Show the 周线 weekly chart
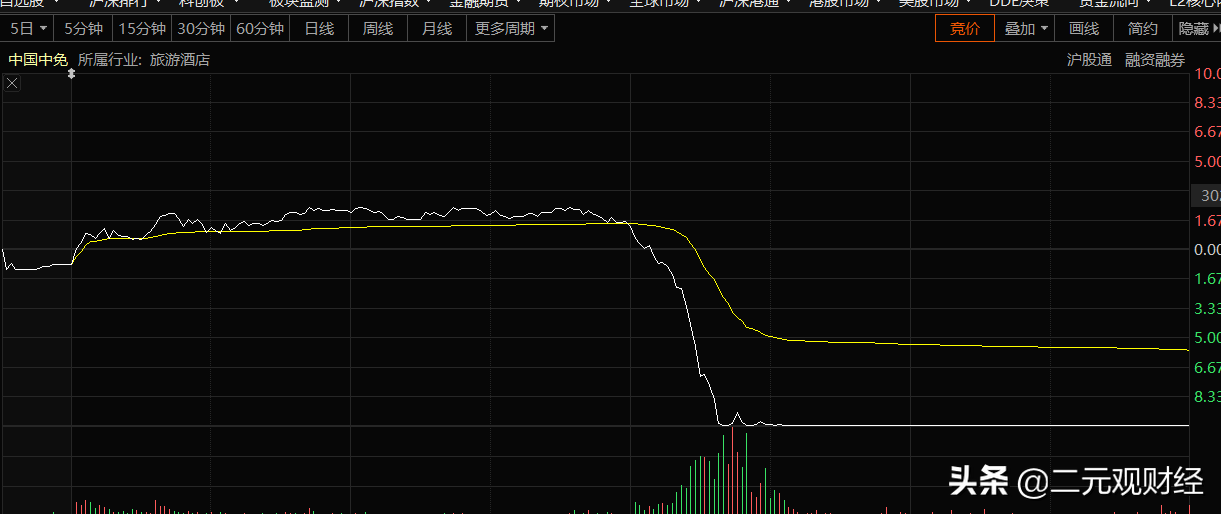The height and width of the screenshot is (514, 1221). click(378, 29)
